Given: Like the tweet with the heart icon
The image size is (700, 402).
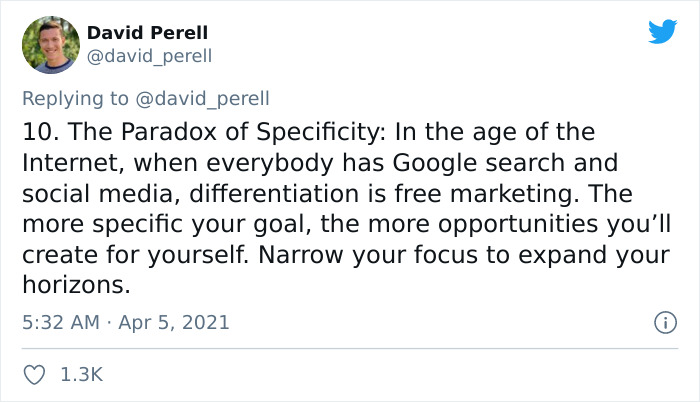Looking at the screenshot, I should point(34,375).
